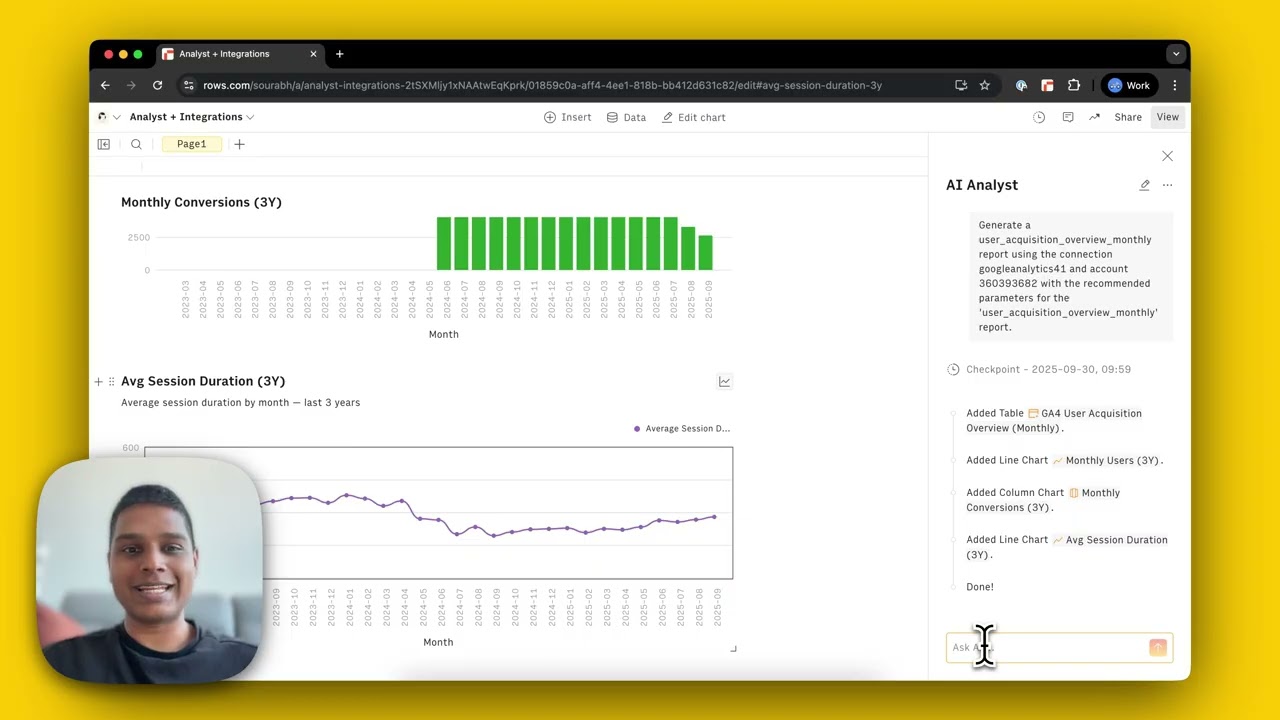Open the Monthly Users (3Y) chart link
Screen dimensions: 1280x720
1108,460
